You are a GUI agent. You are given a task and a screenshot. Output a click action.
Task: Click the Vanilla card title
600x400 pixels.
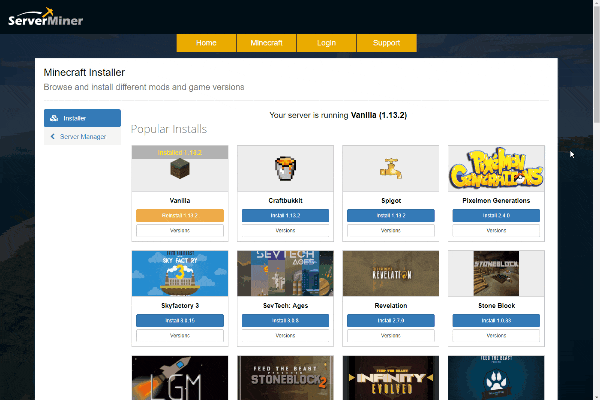coord(180,201)
